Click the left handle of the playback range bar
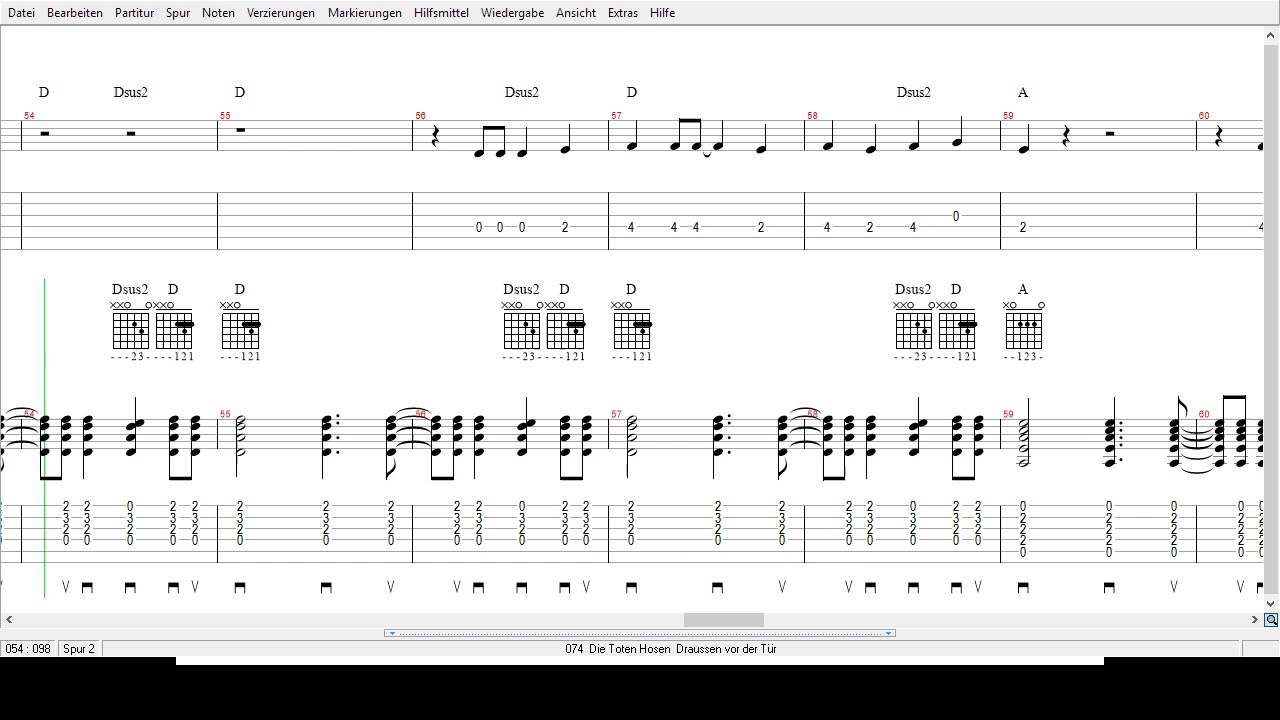Viewport: 1280px width, 720px height. (x=392, y=633)
